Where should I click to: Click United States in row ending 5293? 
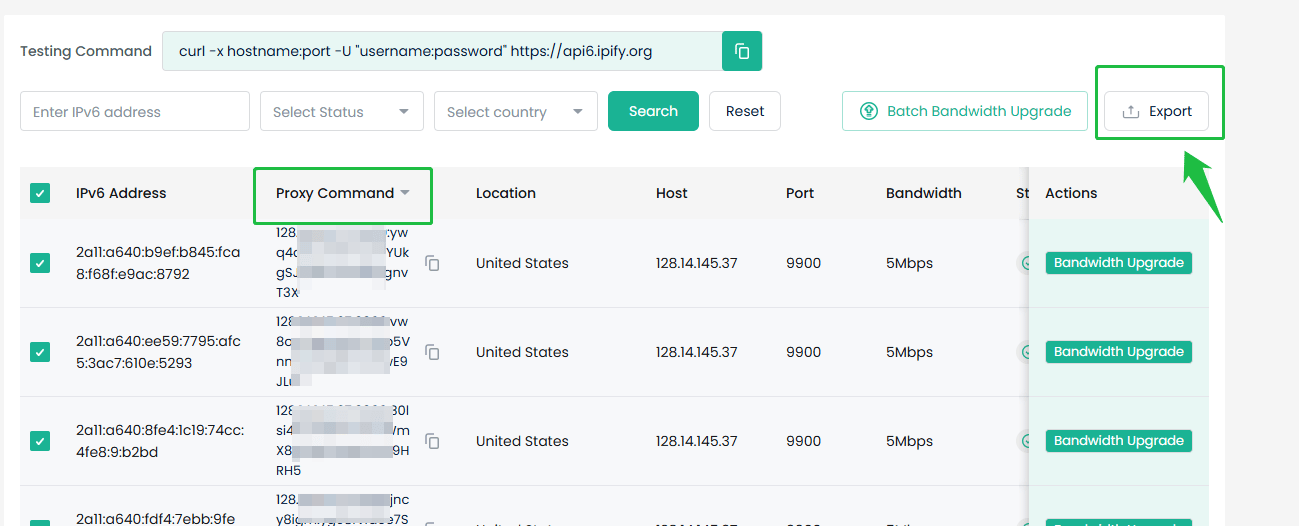click(522, 352)
